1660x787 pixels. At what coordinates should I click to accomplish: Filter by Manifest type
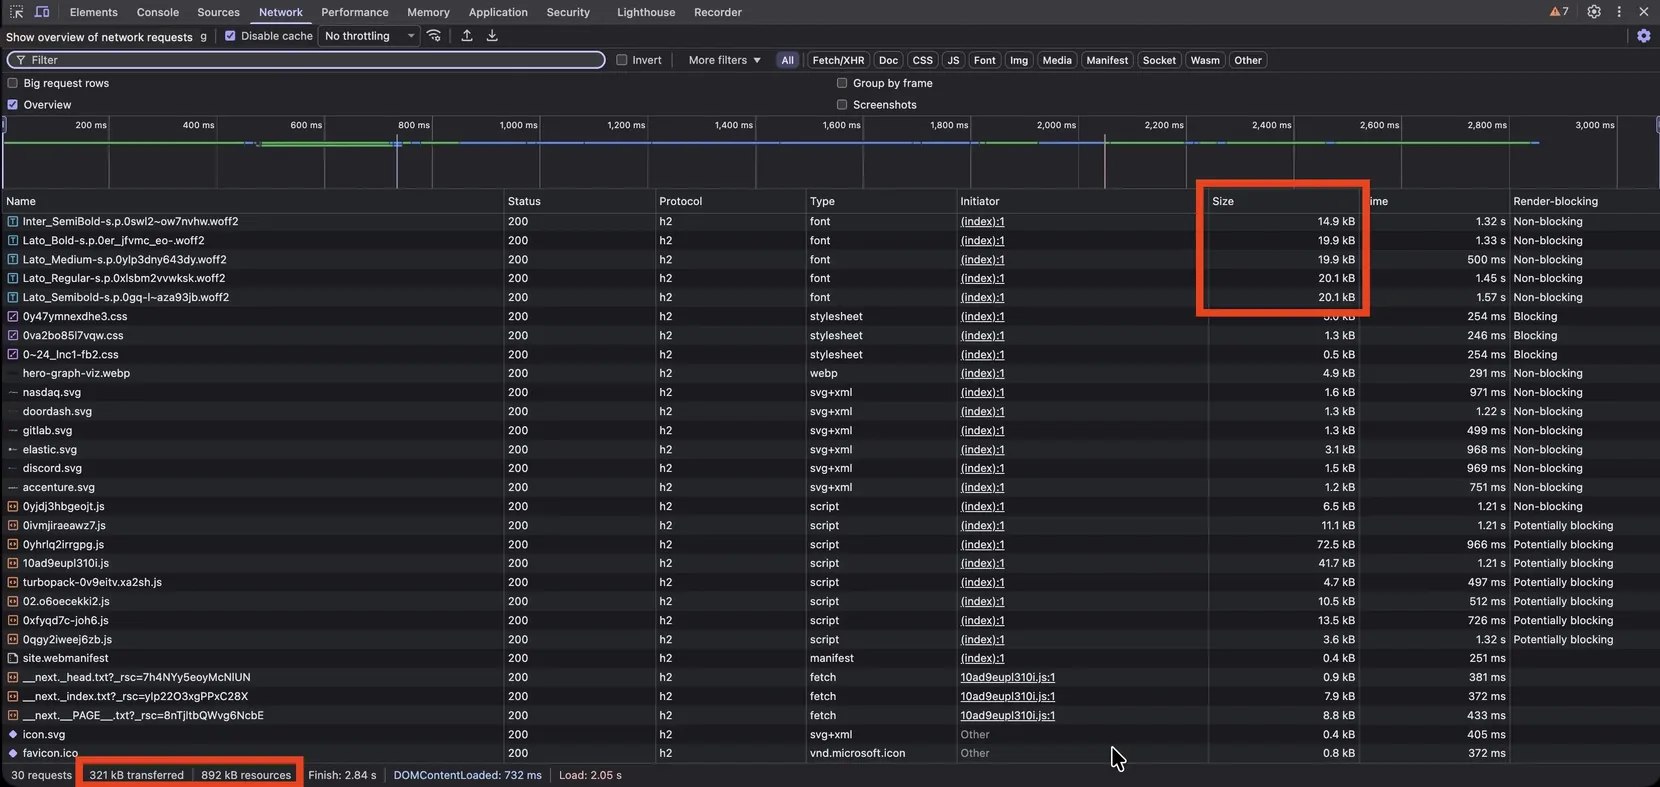point(1107,60)
